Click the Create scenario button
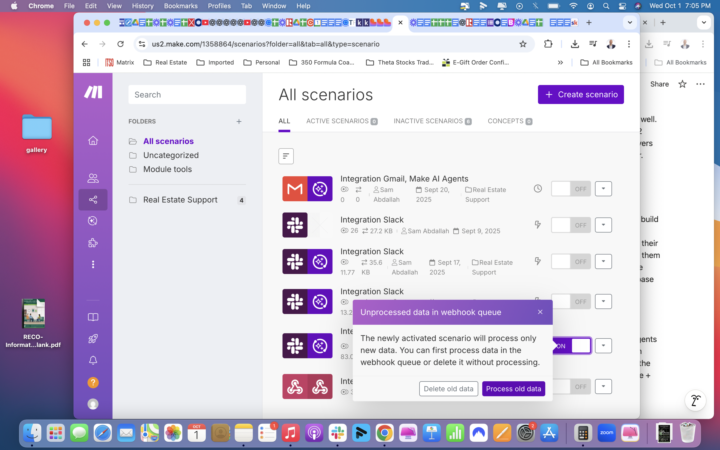 pyautogui.click(x=580, y=95)
